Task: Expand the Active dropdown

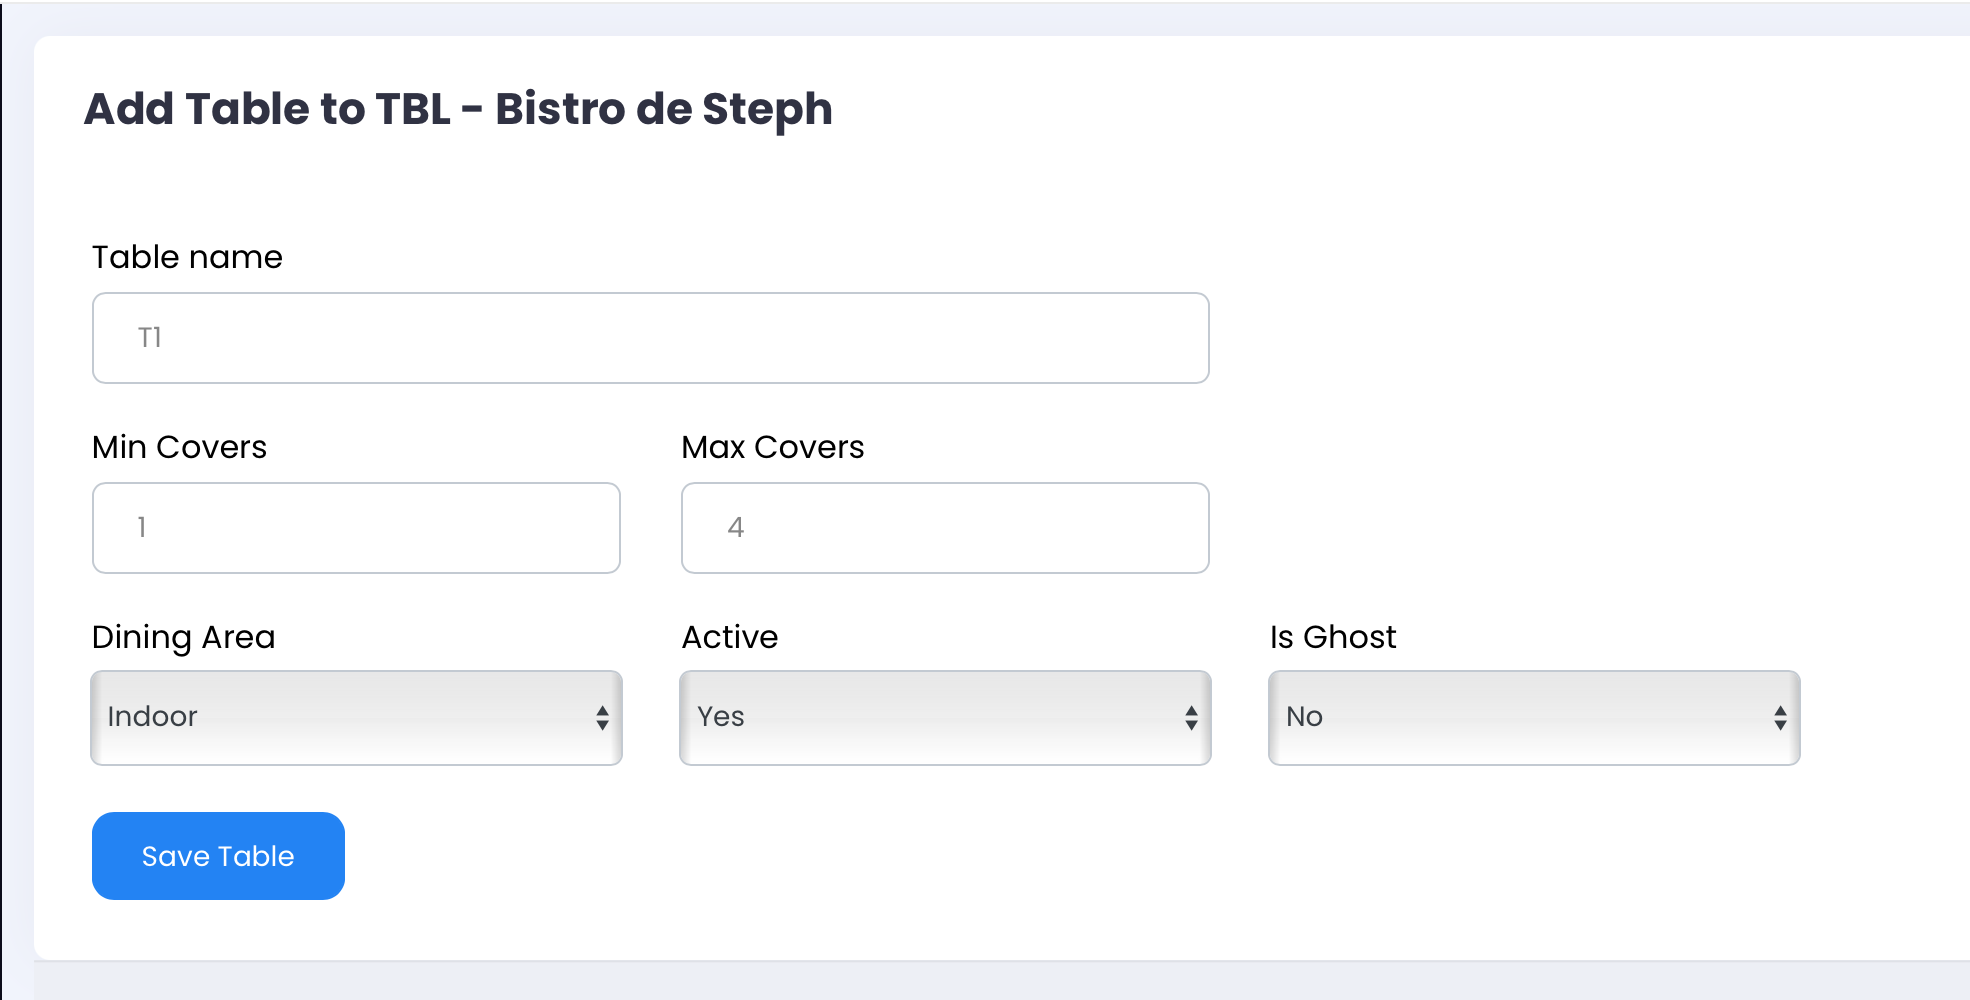Action: pos(945,718)
